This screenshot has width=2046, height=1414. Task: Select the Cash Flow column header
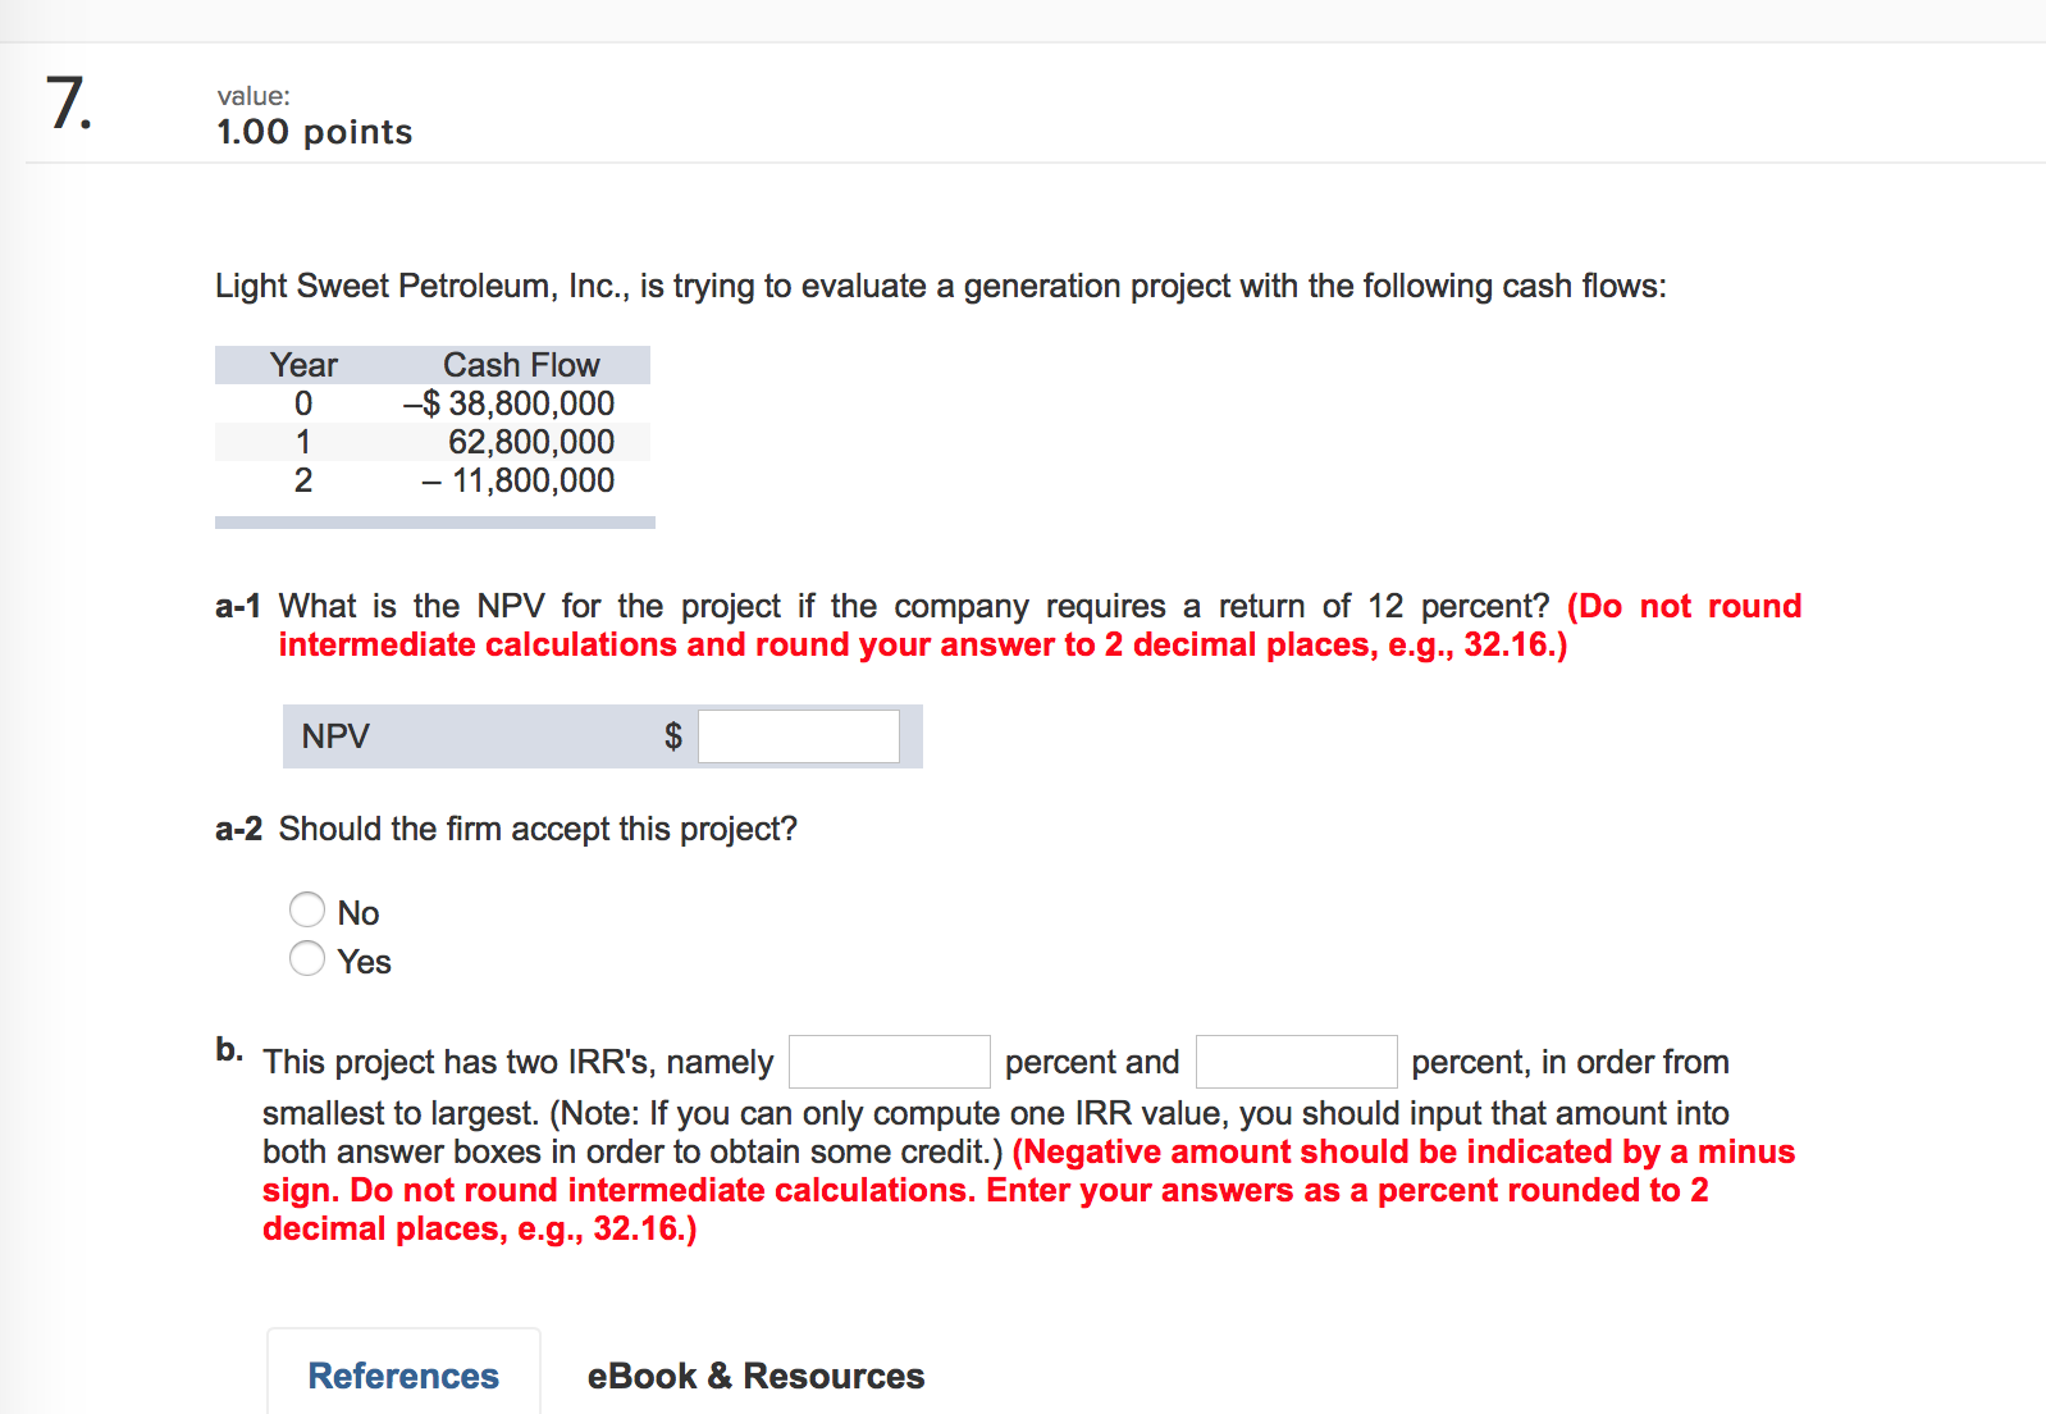tap(522, 364)
